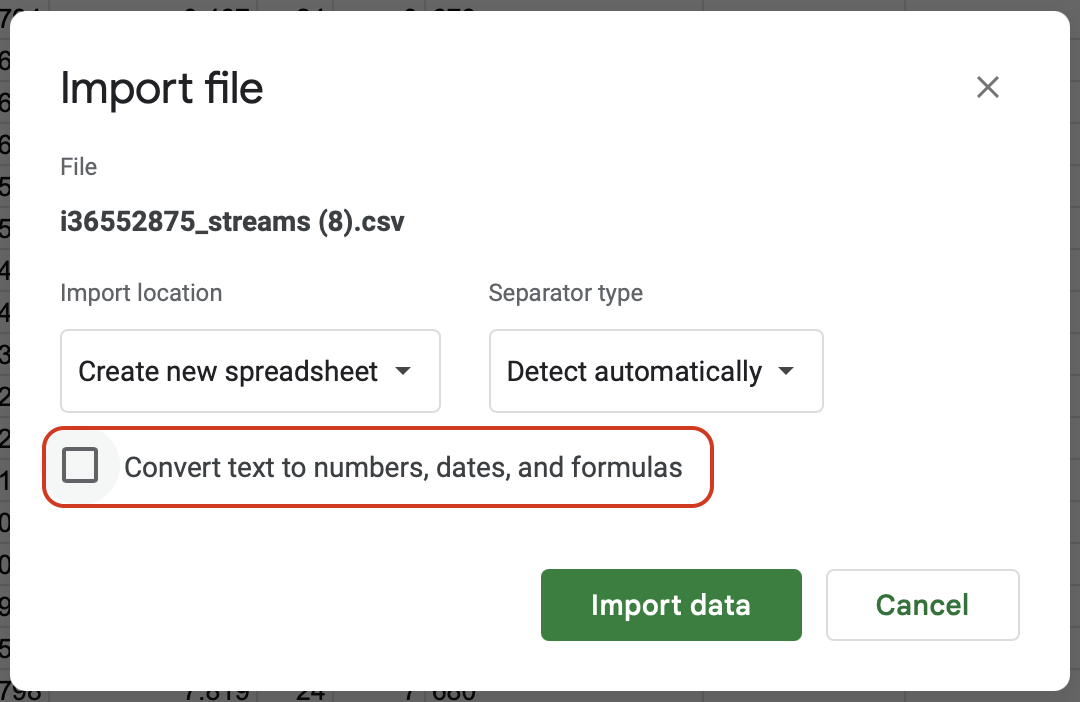Click the 'Convert text to numbers, dates, and formulas' label
The height and width of the screenshot is (702, 1080).
pyautogui.click(x=403, y=467)
